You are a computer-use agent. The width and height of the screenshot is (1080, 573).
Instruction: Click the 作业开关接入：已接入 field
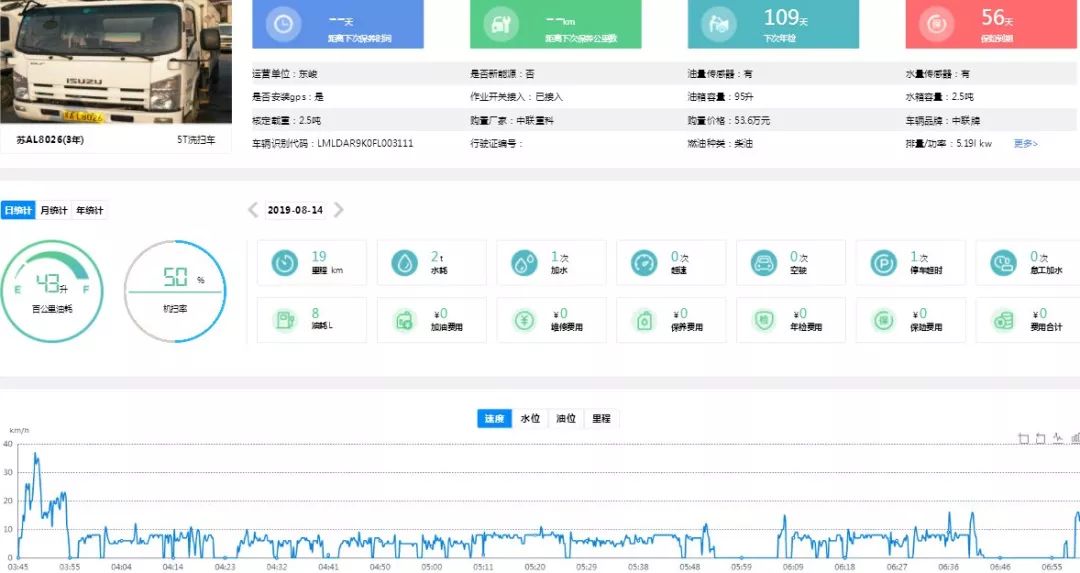(517, 96)
